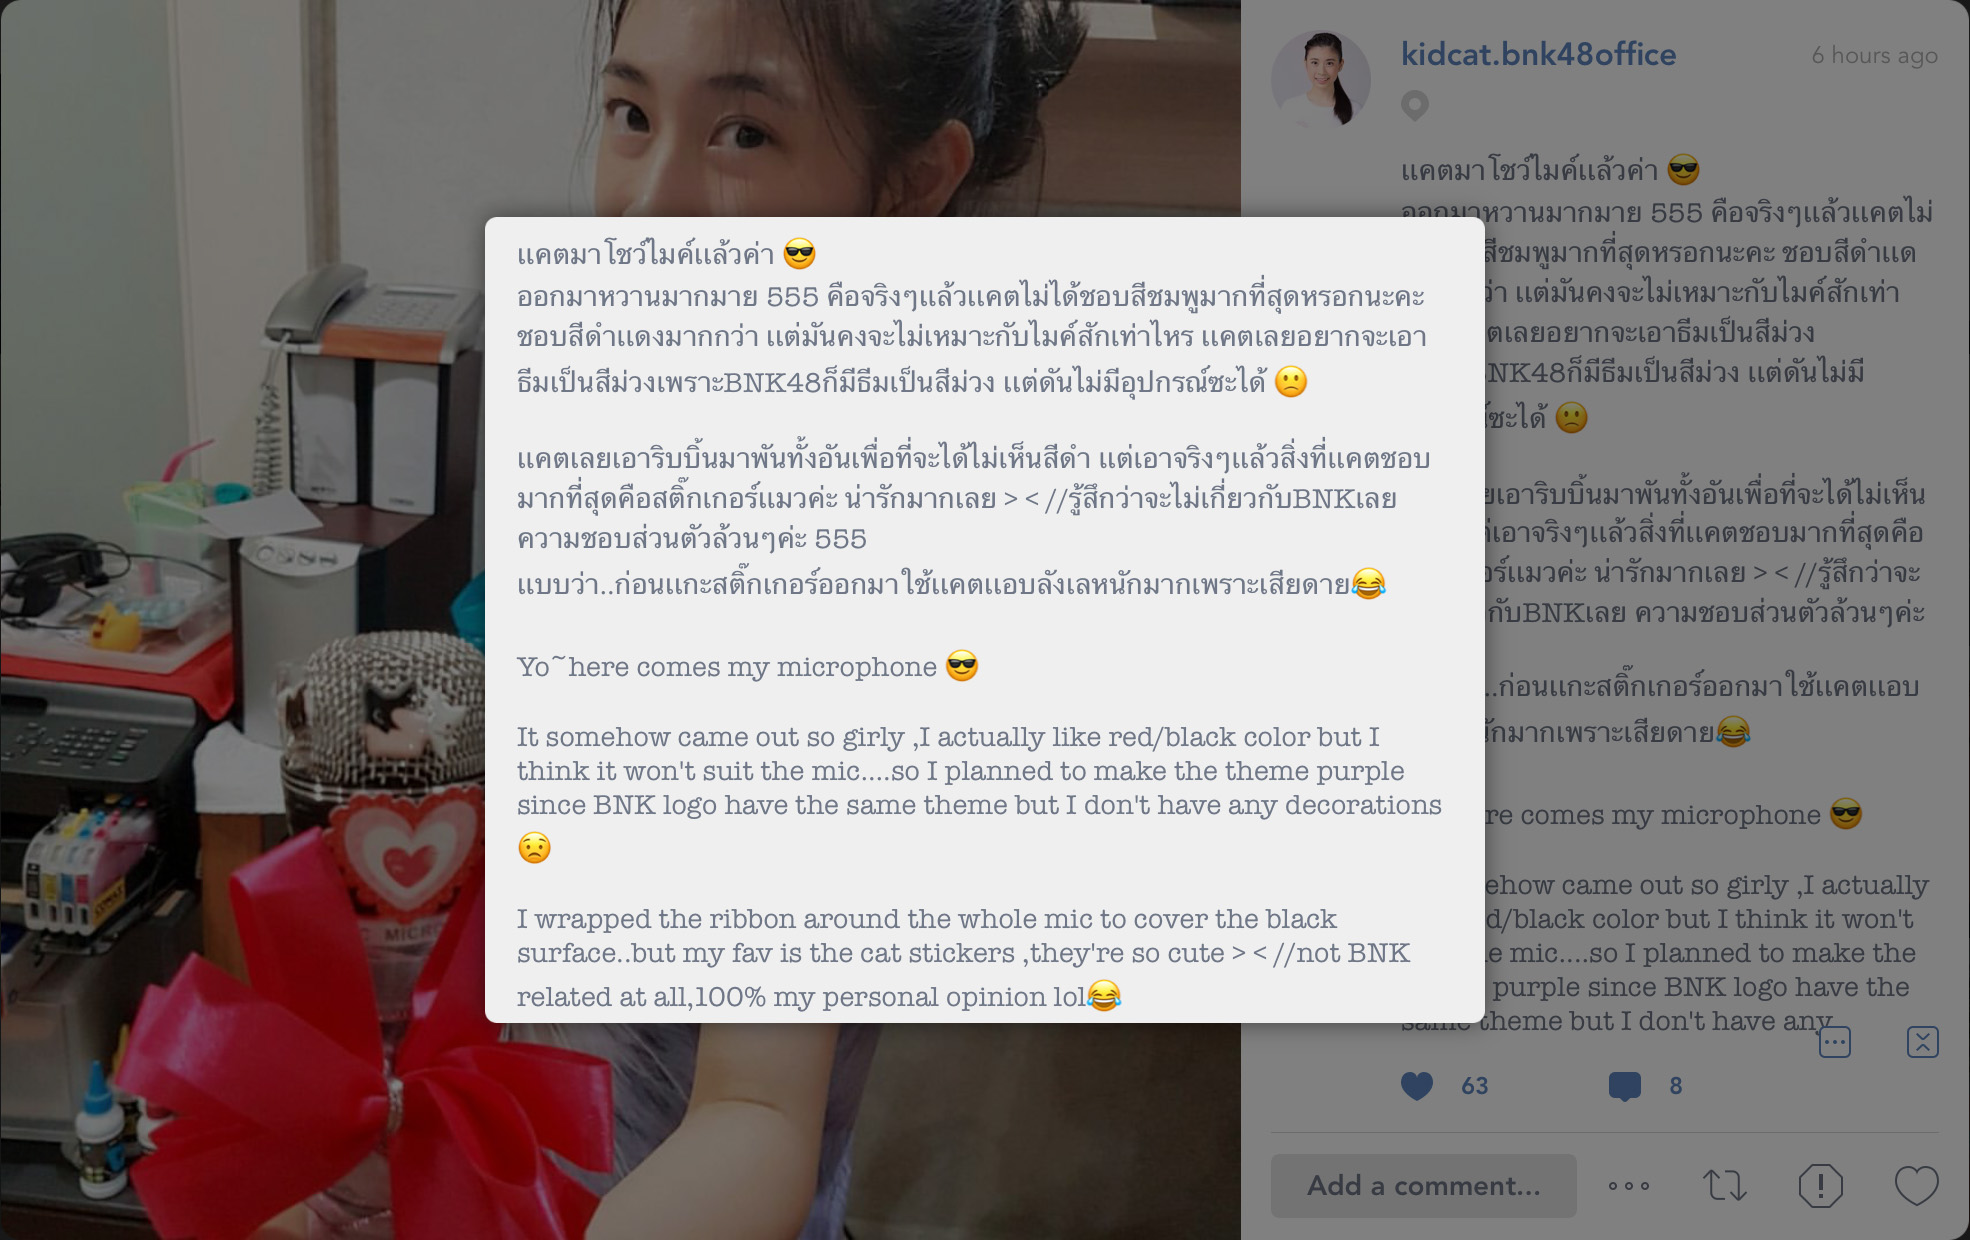View the 63 likes count
This screenshot has width=1970, height=1240.
(1475, 1086)
